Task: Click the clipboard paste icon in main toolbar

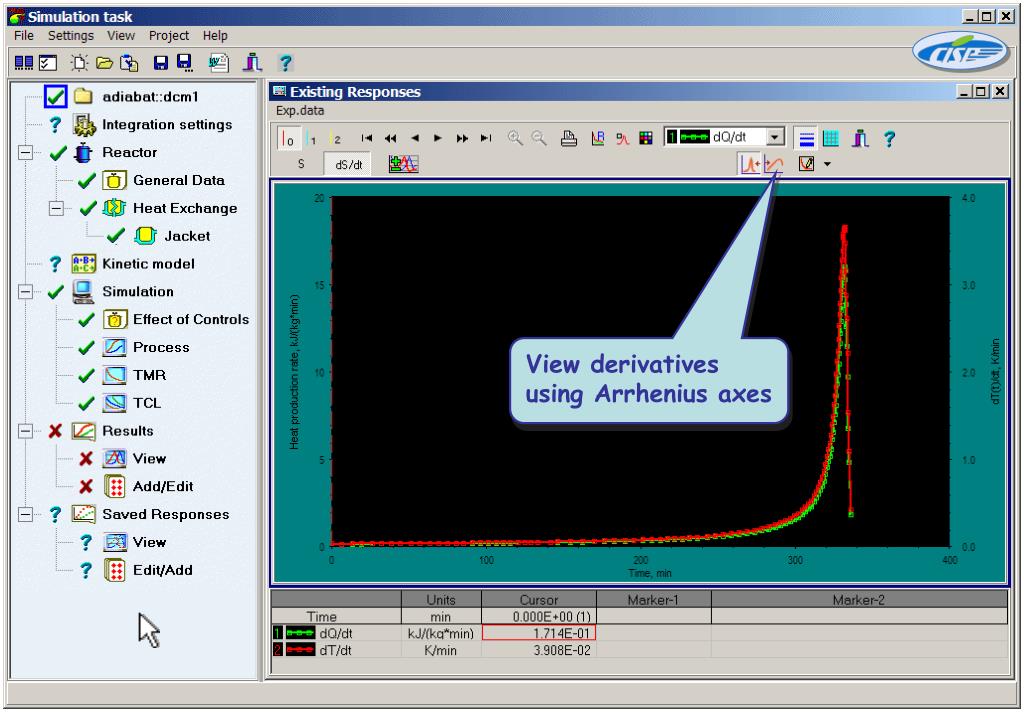Action: pos(130,63)
